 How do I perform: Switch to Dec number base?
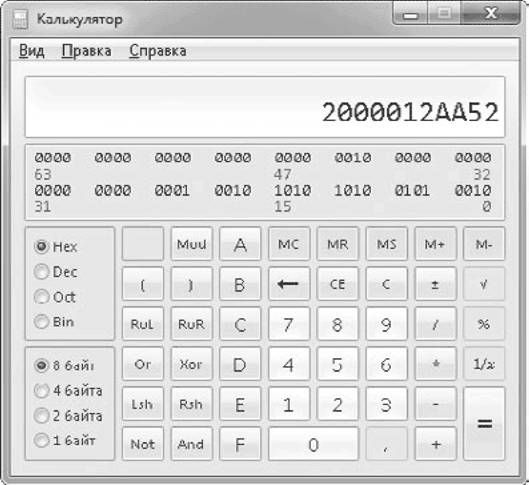(56, 272)
